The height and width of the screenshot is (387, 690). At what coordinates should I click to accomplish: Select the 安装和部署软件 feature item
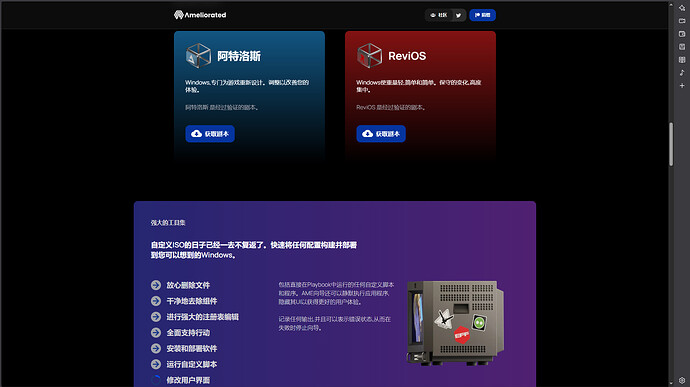click(184, 349)
